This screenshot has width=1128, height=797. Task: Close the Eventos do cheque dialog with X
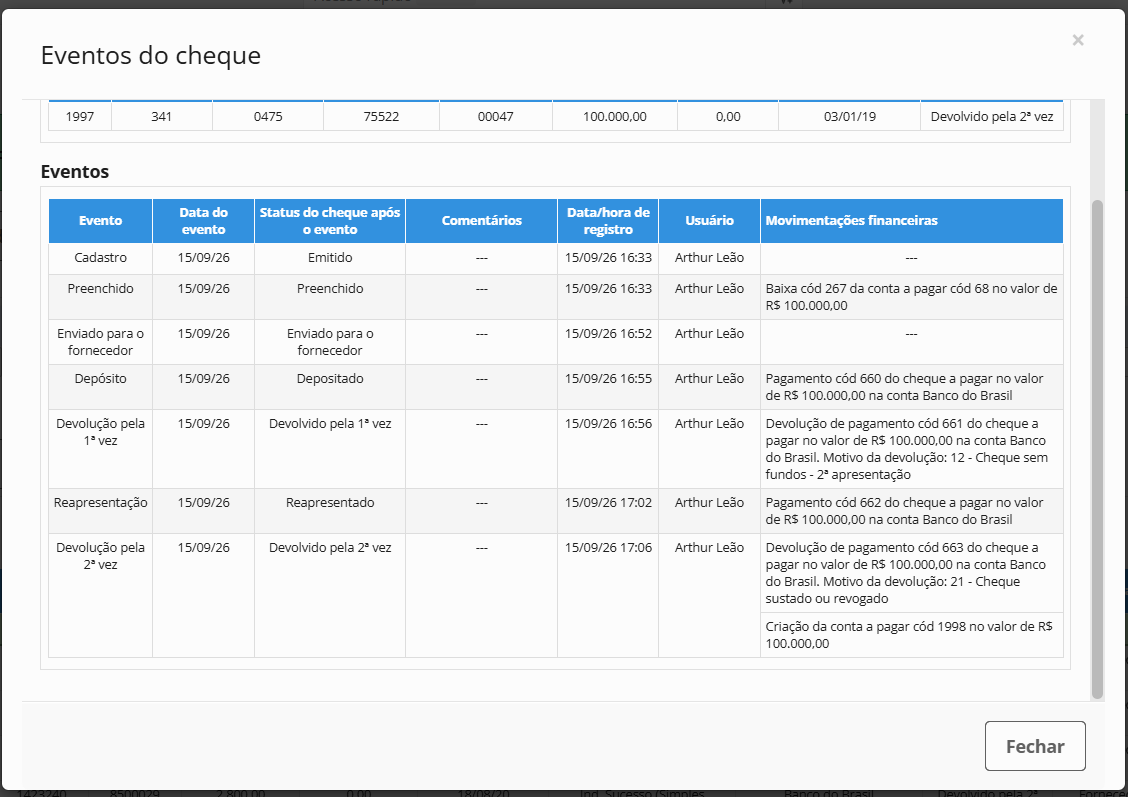pos(1078,40)
